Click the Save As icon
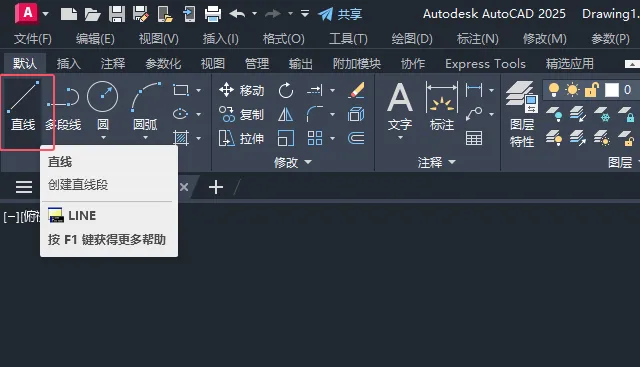Image resolution: width=640 pixels, height=367 pixels. point(141,14)
